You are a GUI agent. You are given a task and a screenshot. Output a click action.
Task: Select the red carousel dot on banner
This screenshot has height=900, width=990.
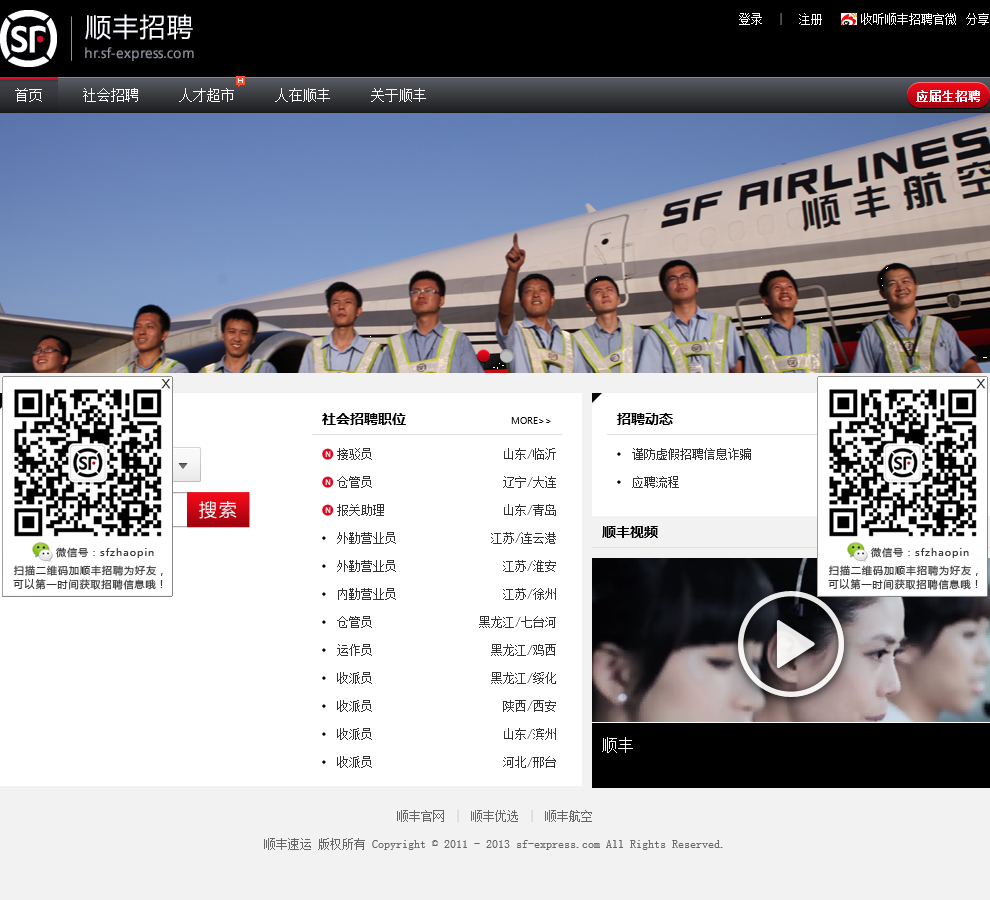pos(484,356)
